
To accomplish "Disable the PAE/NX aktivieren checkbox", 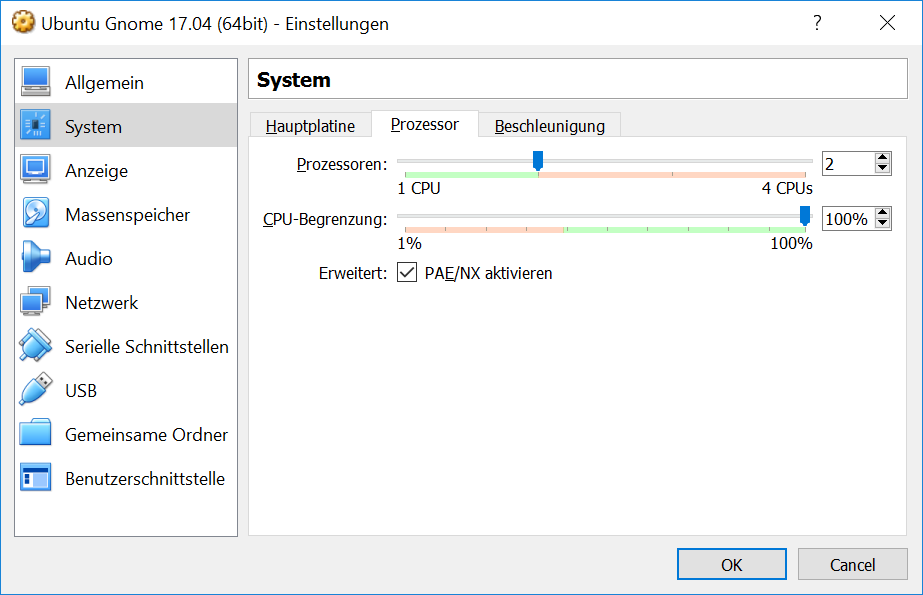I will point(407,272).
